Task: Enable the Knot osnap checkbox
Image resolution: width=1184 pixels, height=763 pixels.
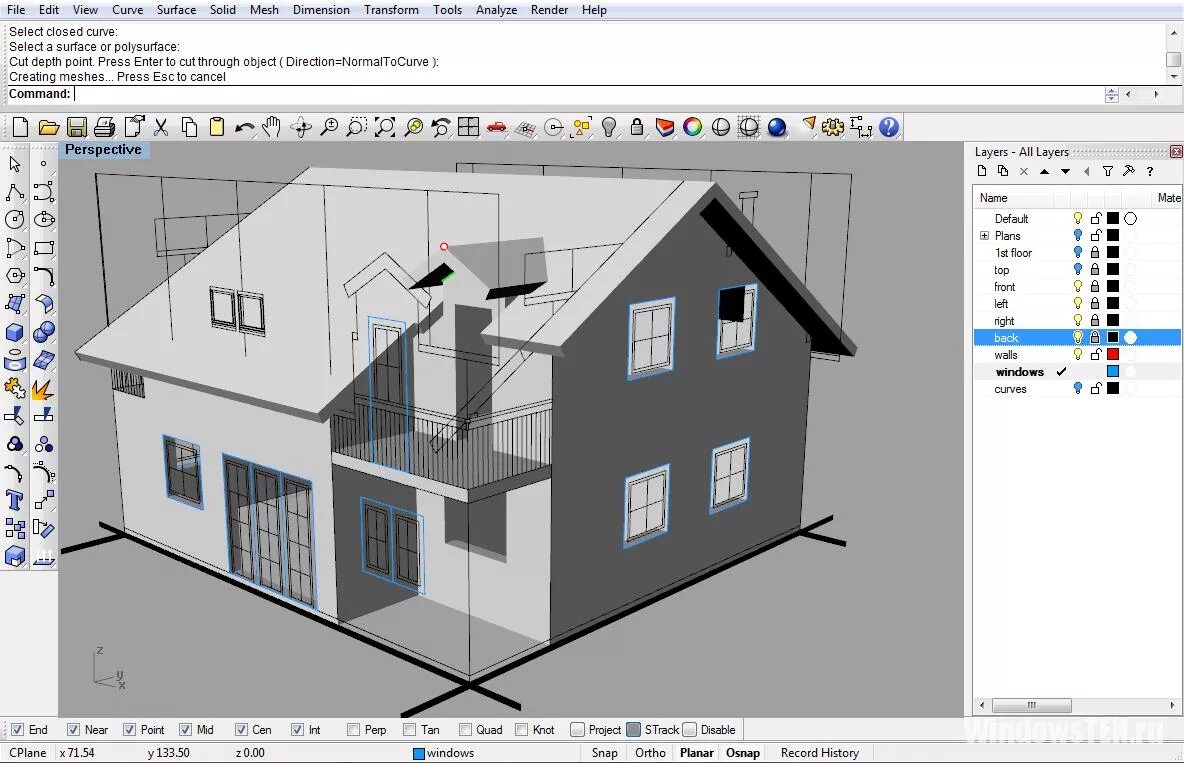Action: (521, 730)
